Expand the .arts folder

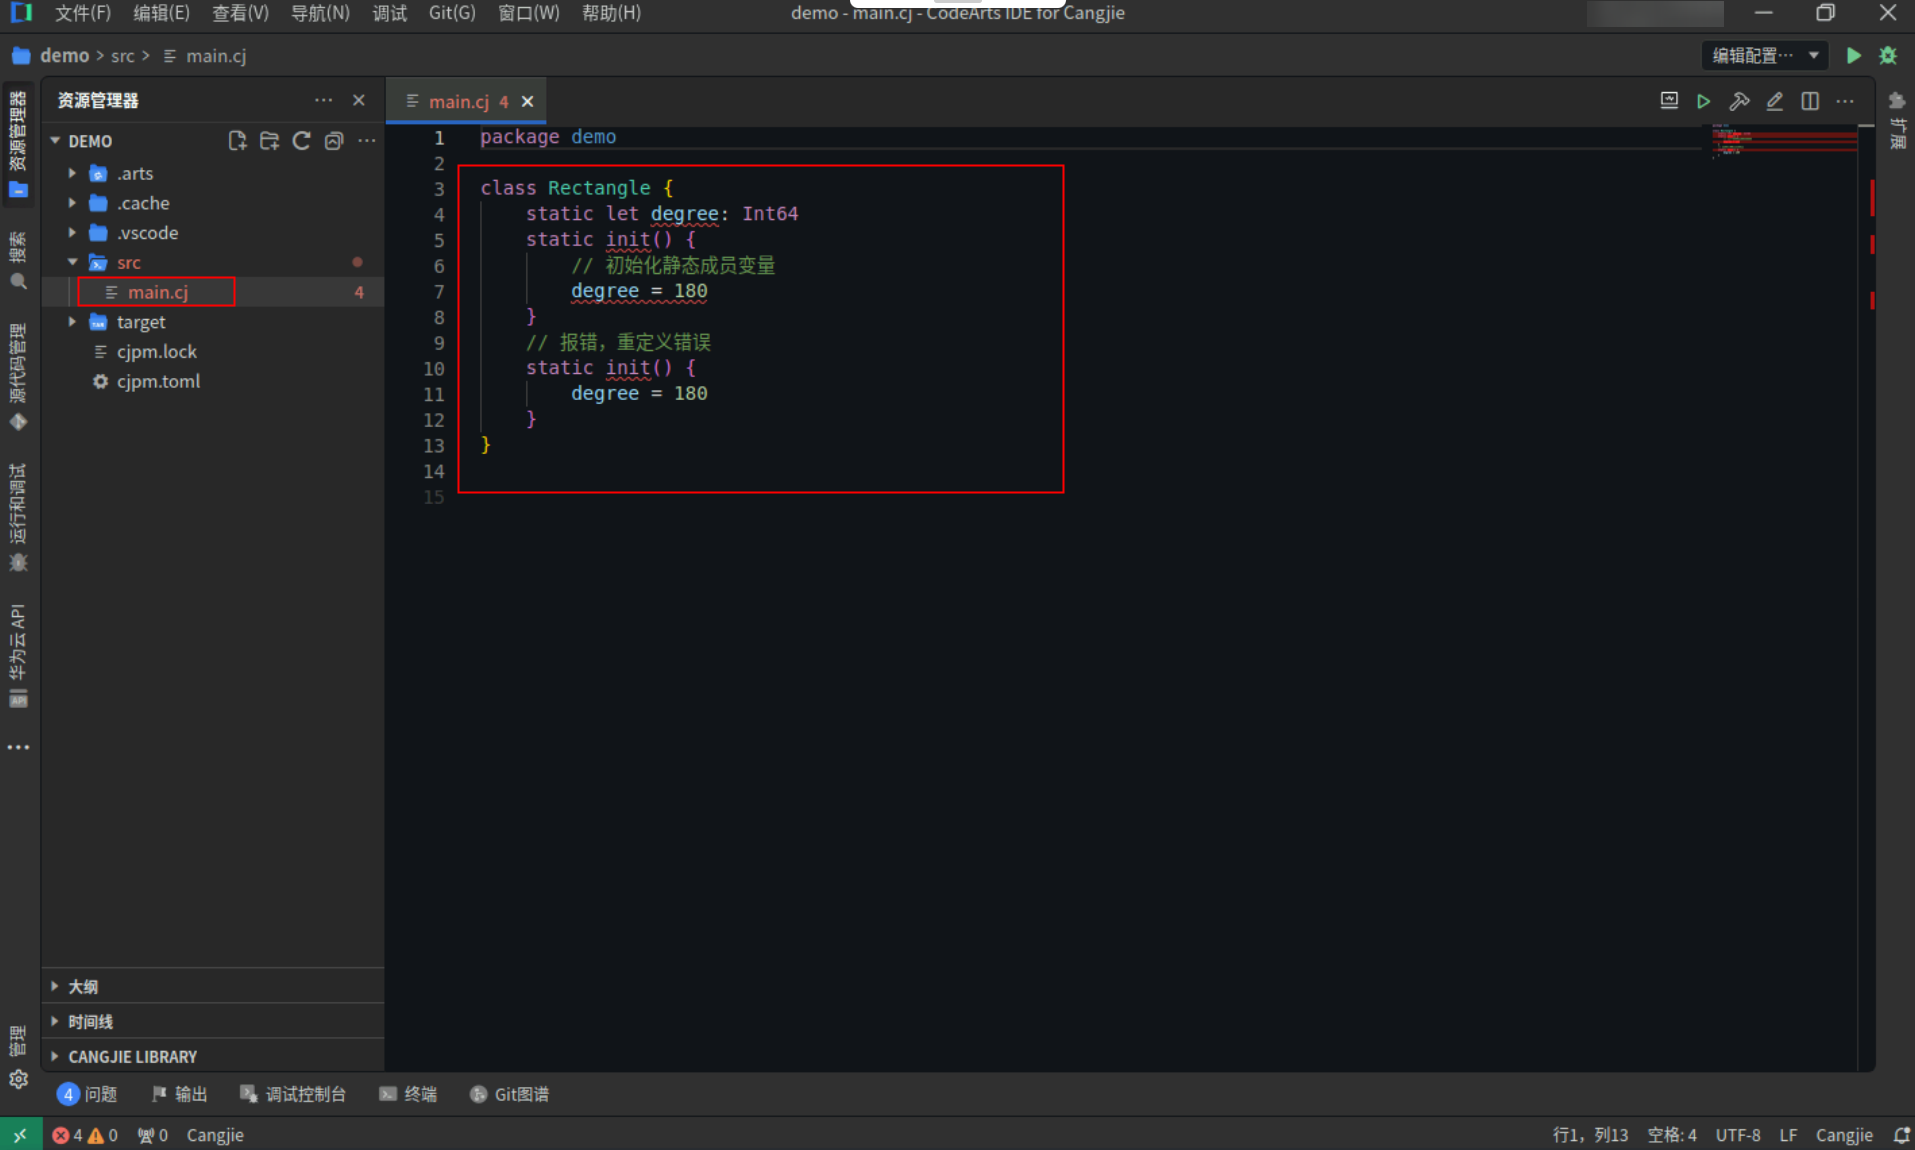[x=72, y=173]
